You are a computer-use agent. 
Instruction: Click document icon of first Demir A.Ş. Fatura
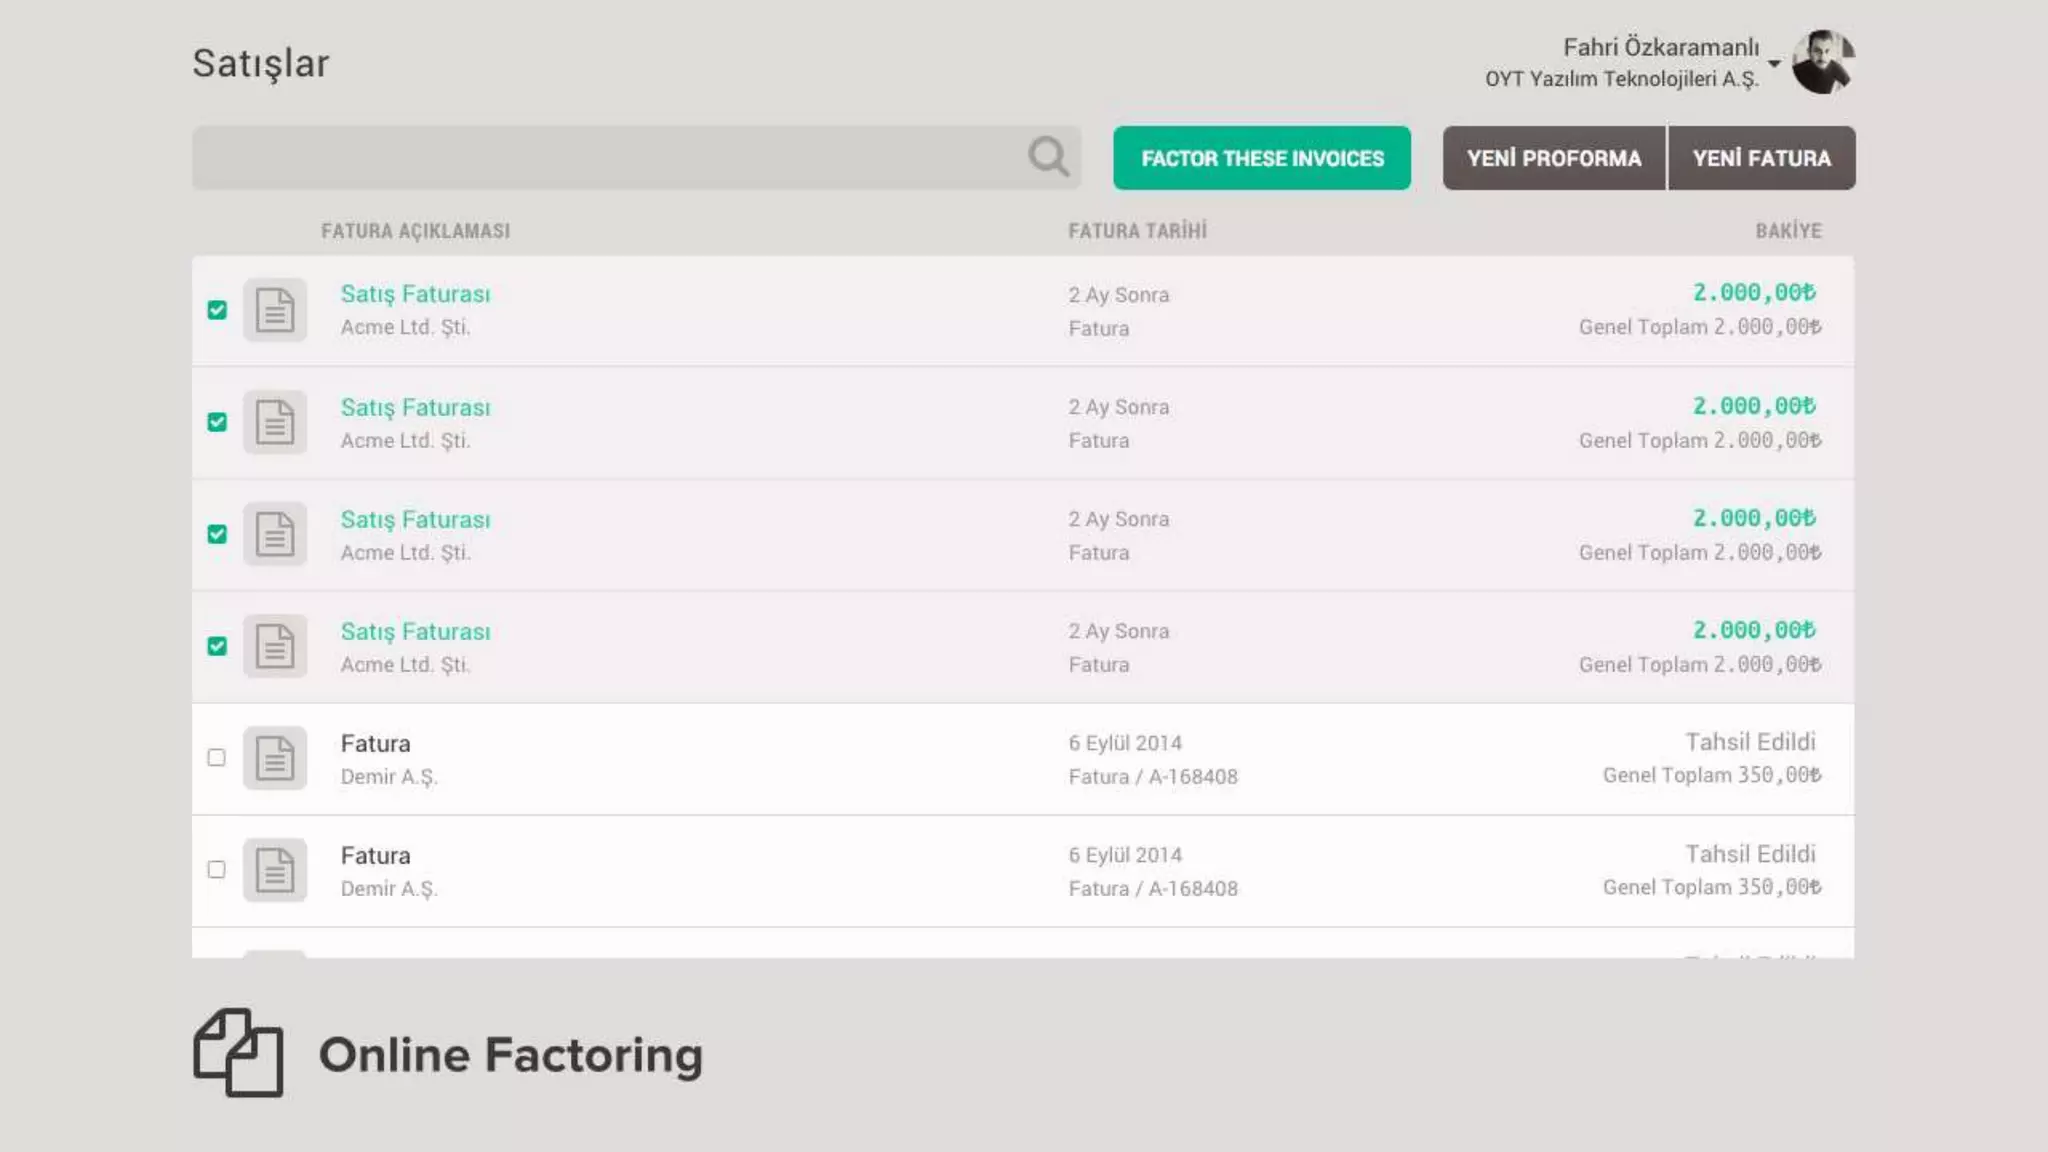(x=275, y=758)
